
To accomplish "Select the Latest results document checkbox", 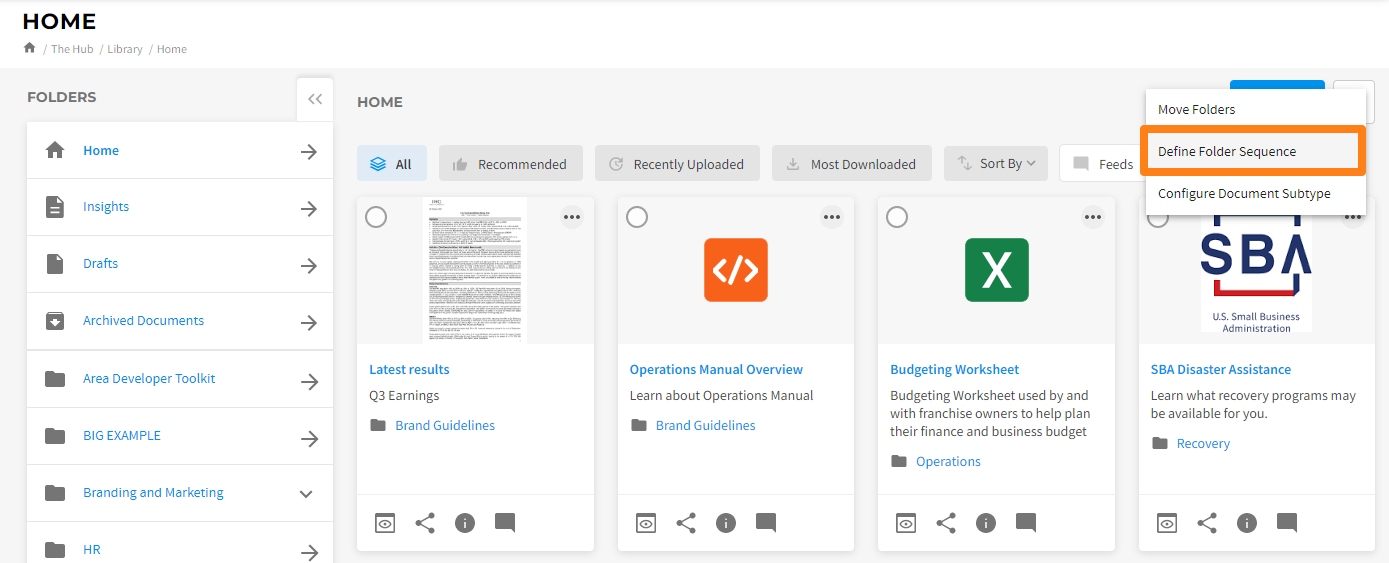I will [376, 217].
